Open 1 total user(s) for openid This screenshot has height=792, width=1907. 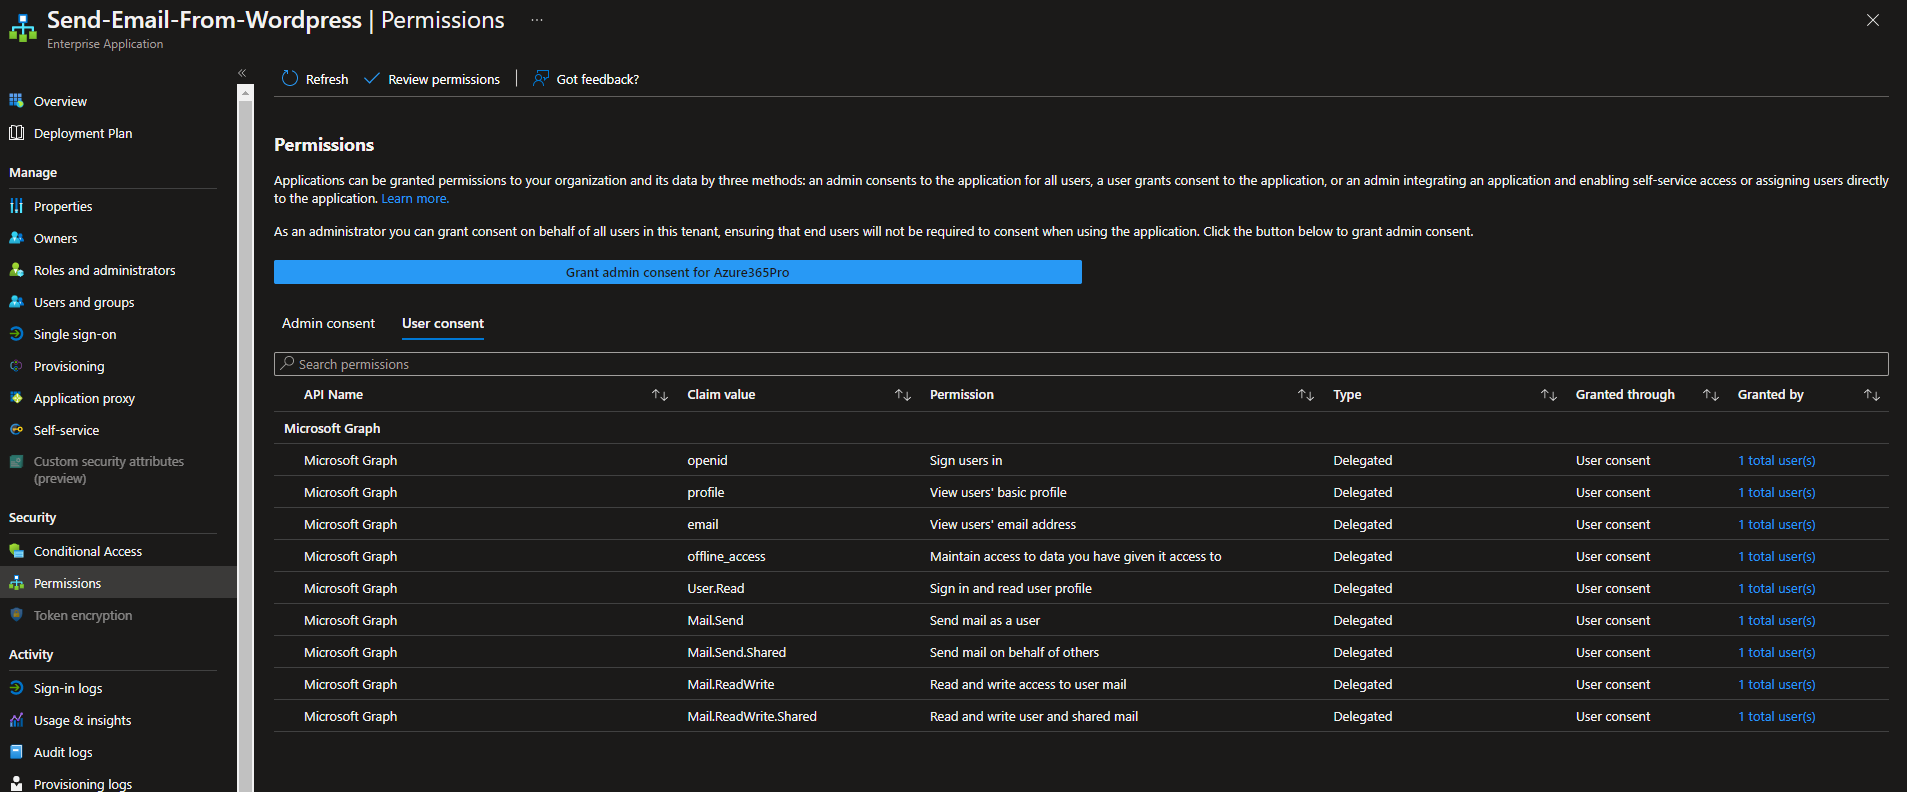pyautogui.click(x=1777, y=460)
